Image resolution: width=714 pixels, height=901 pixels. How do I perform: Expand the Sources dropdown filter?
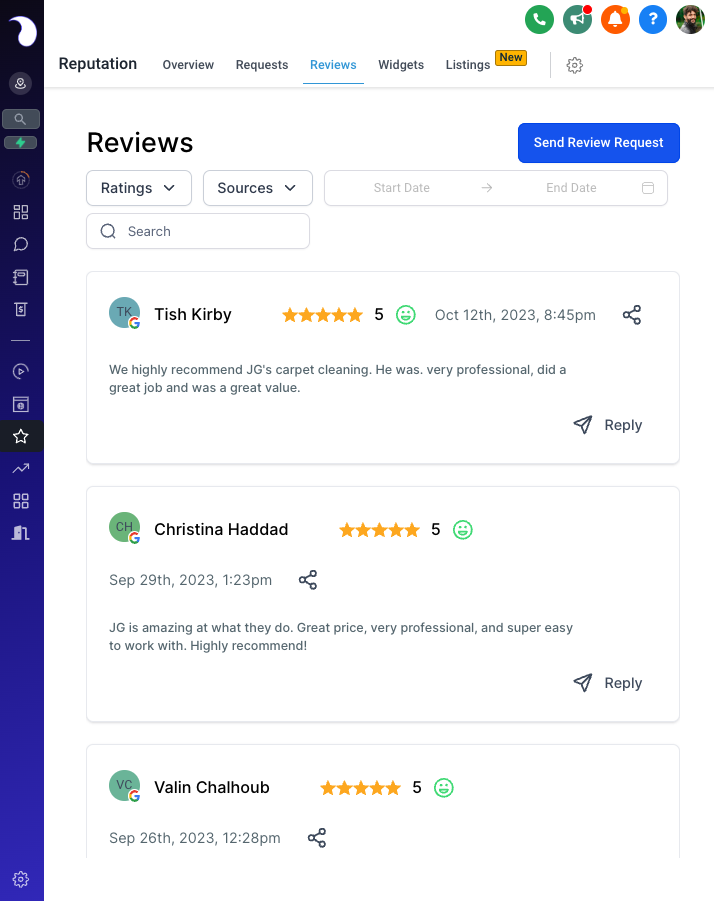258,188
